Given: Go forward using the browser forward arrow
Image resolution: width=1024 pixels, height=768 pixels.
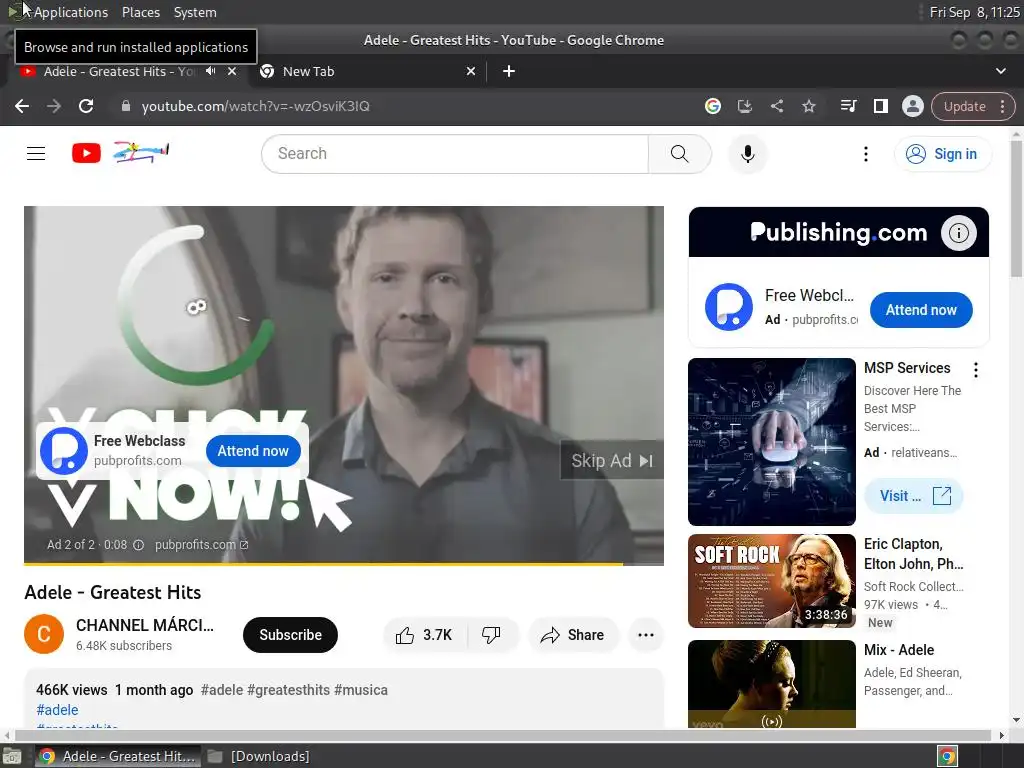Looking at the screenshot, I should click(54, 106).
